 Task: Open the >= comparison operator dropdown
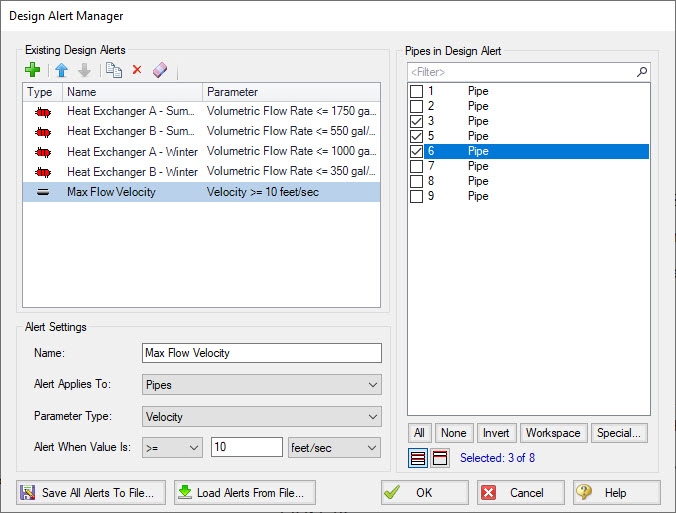click(172, 447)
